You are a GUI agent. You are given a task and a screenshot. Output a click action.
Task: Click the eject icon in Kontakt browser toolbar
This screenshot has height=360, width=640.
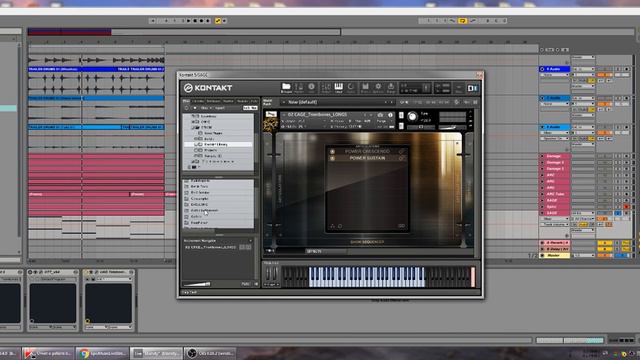pyautogui.click(x=195, y=108)
